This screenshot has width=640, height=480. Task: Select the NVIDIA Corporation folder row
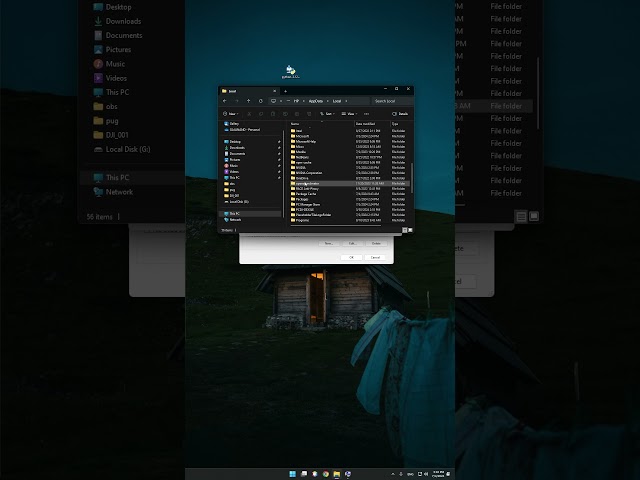pyautogui.click(x=349, y=173)
